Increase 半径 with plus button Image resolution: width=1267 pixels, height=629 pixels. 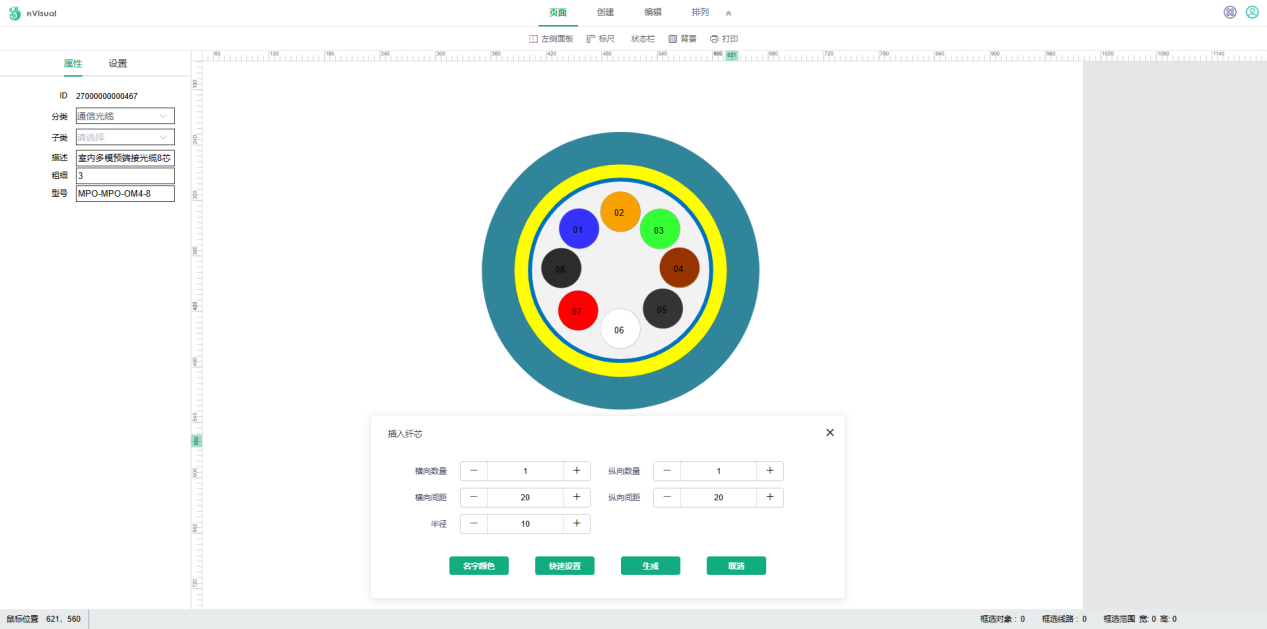click(577, 523)
